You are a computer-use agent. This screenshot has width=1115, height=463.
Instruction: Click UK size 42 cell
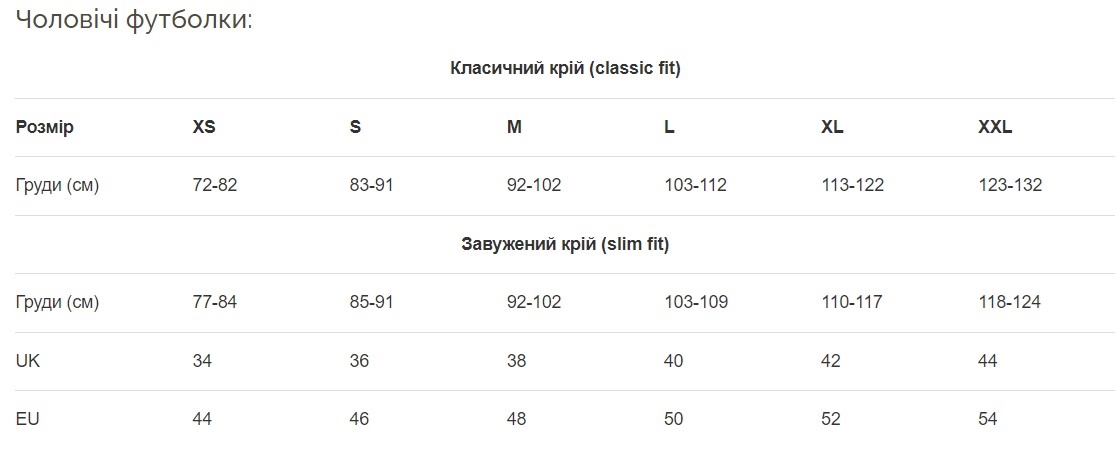[x=831, y=361]
